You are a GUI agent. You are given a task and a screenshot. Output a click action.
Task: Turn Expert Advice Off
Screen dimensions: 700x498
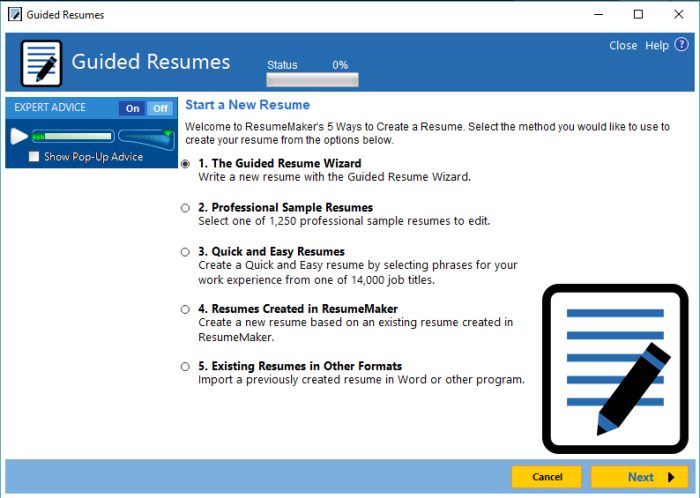pos(160,108)
